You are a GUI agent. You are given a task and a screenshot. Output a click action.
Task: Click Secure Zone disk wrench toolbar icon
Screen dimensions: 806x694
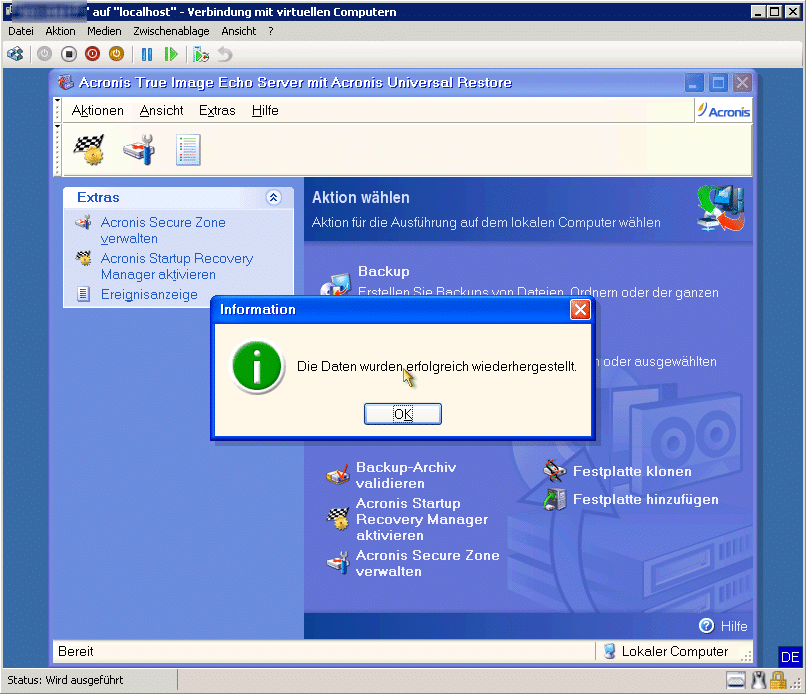pyautogui.click(x=139, y=150)
